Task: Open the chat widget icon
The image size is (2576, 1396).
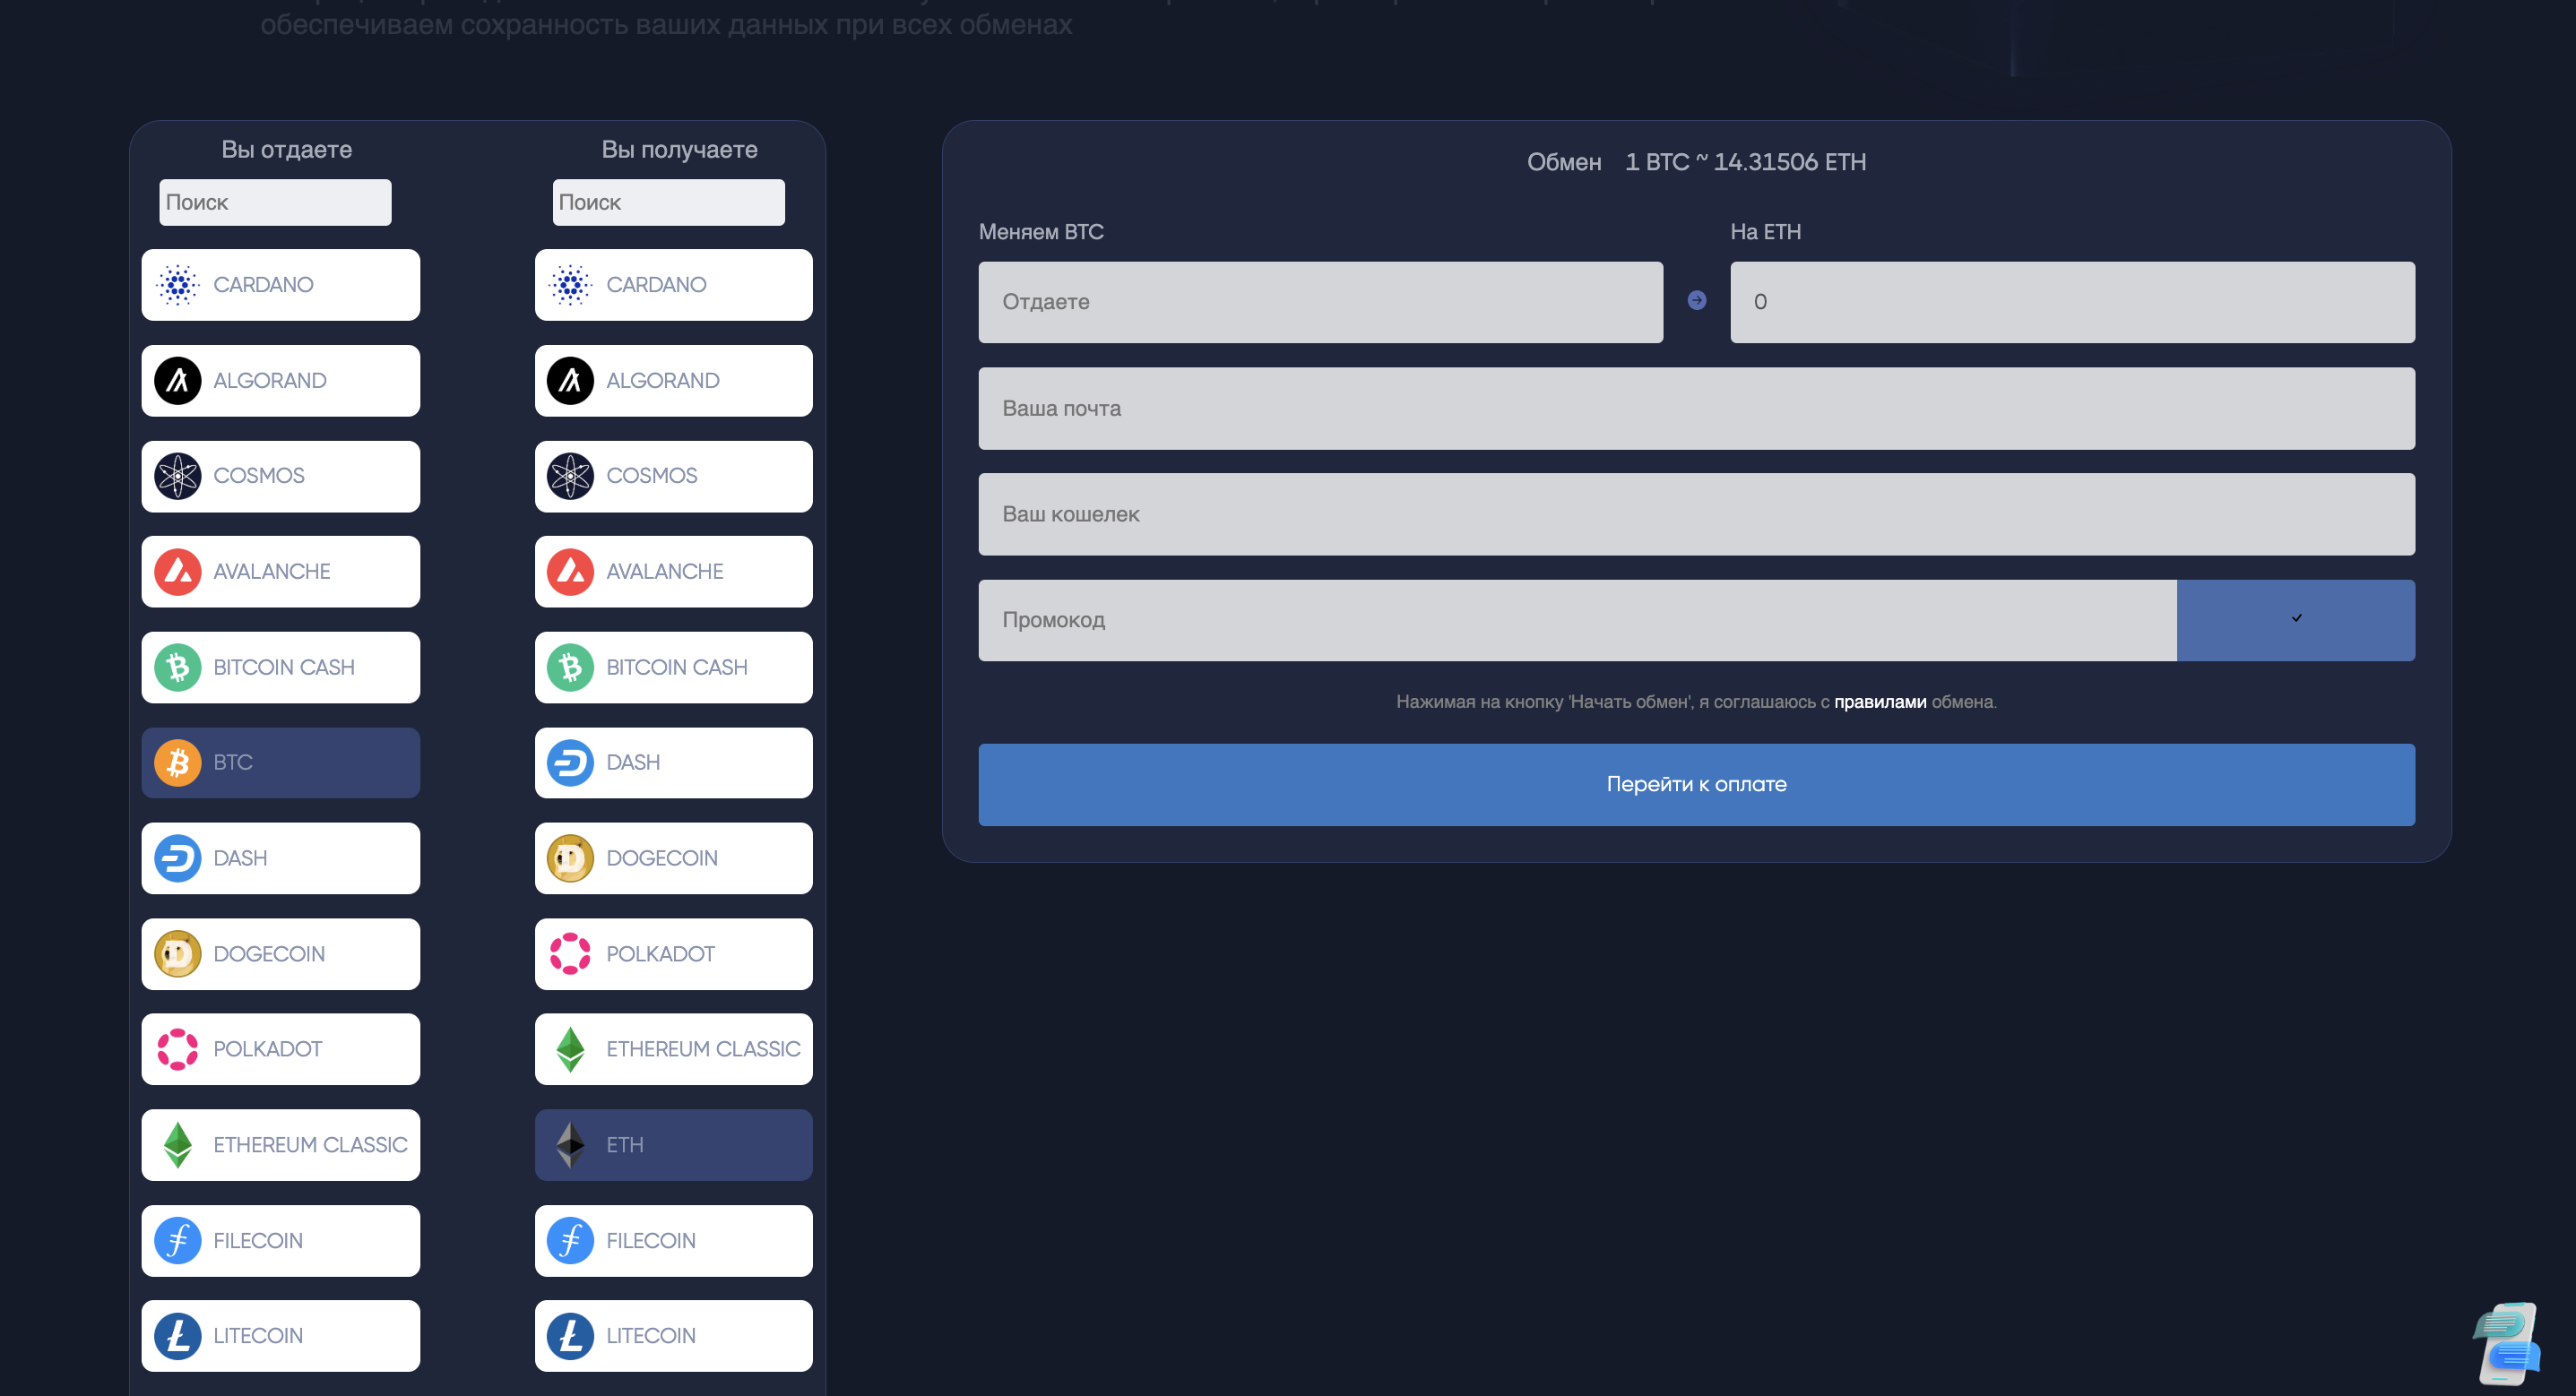Action: [2507, 1343]
